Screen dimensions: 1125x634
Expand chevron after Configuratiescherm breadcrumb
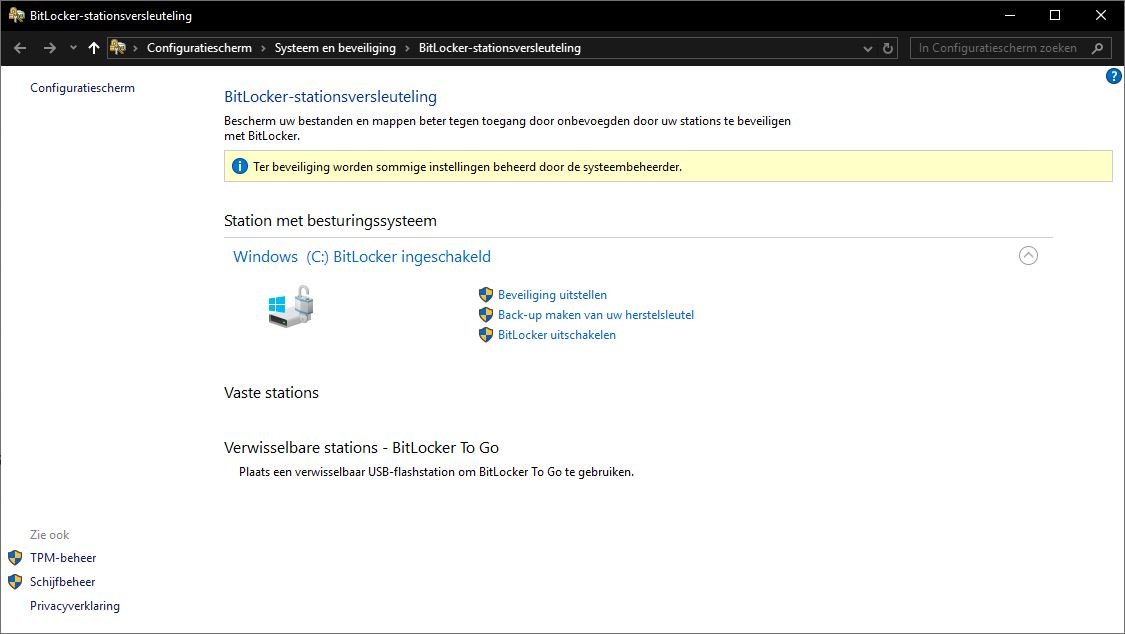[263, 48]
